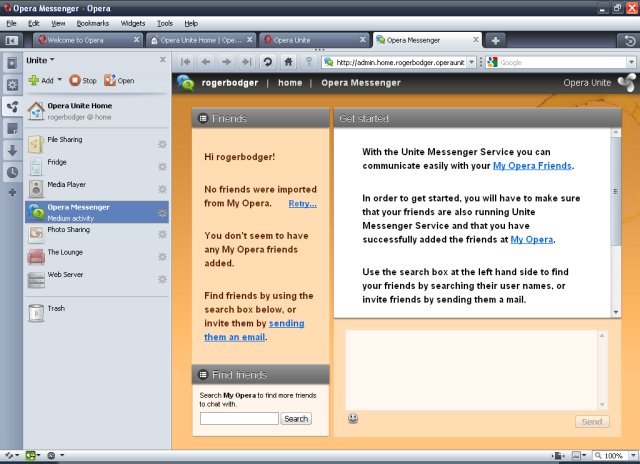Open File Sharing settings gear
640x464 pixels.
pyautogui.click(x=162, y=145)
